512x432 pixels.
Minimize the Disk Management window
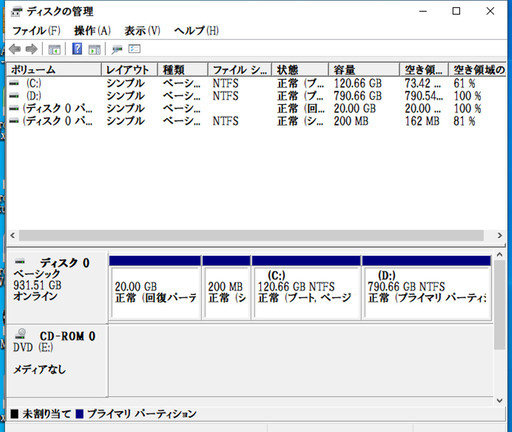[423, 11]
